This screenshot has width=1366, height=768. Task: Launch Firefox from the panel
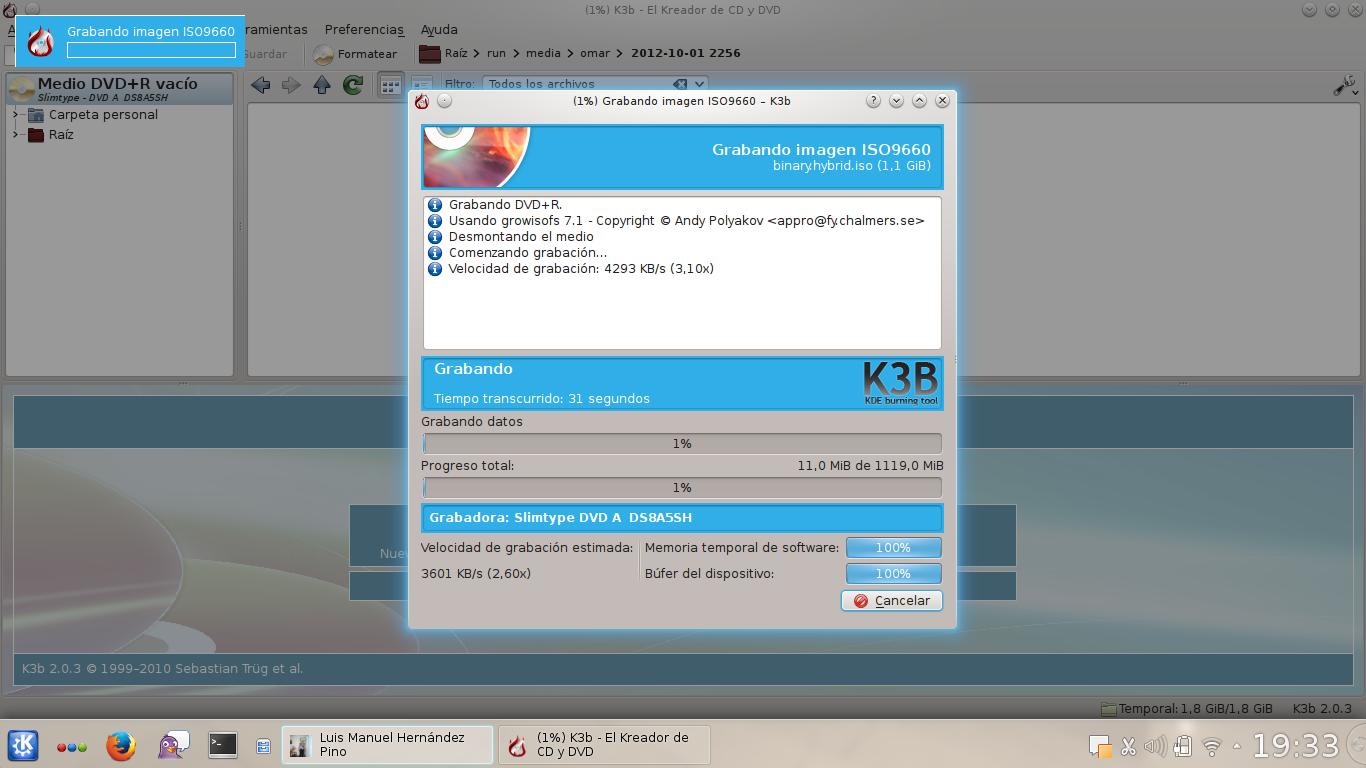[x=121, y=745]
